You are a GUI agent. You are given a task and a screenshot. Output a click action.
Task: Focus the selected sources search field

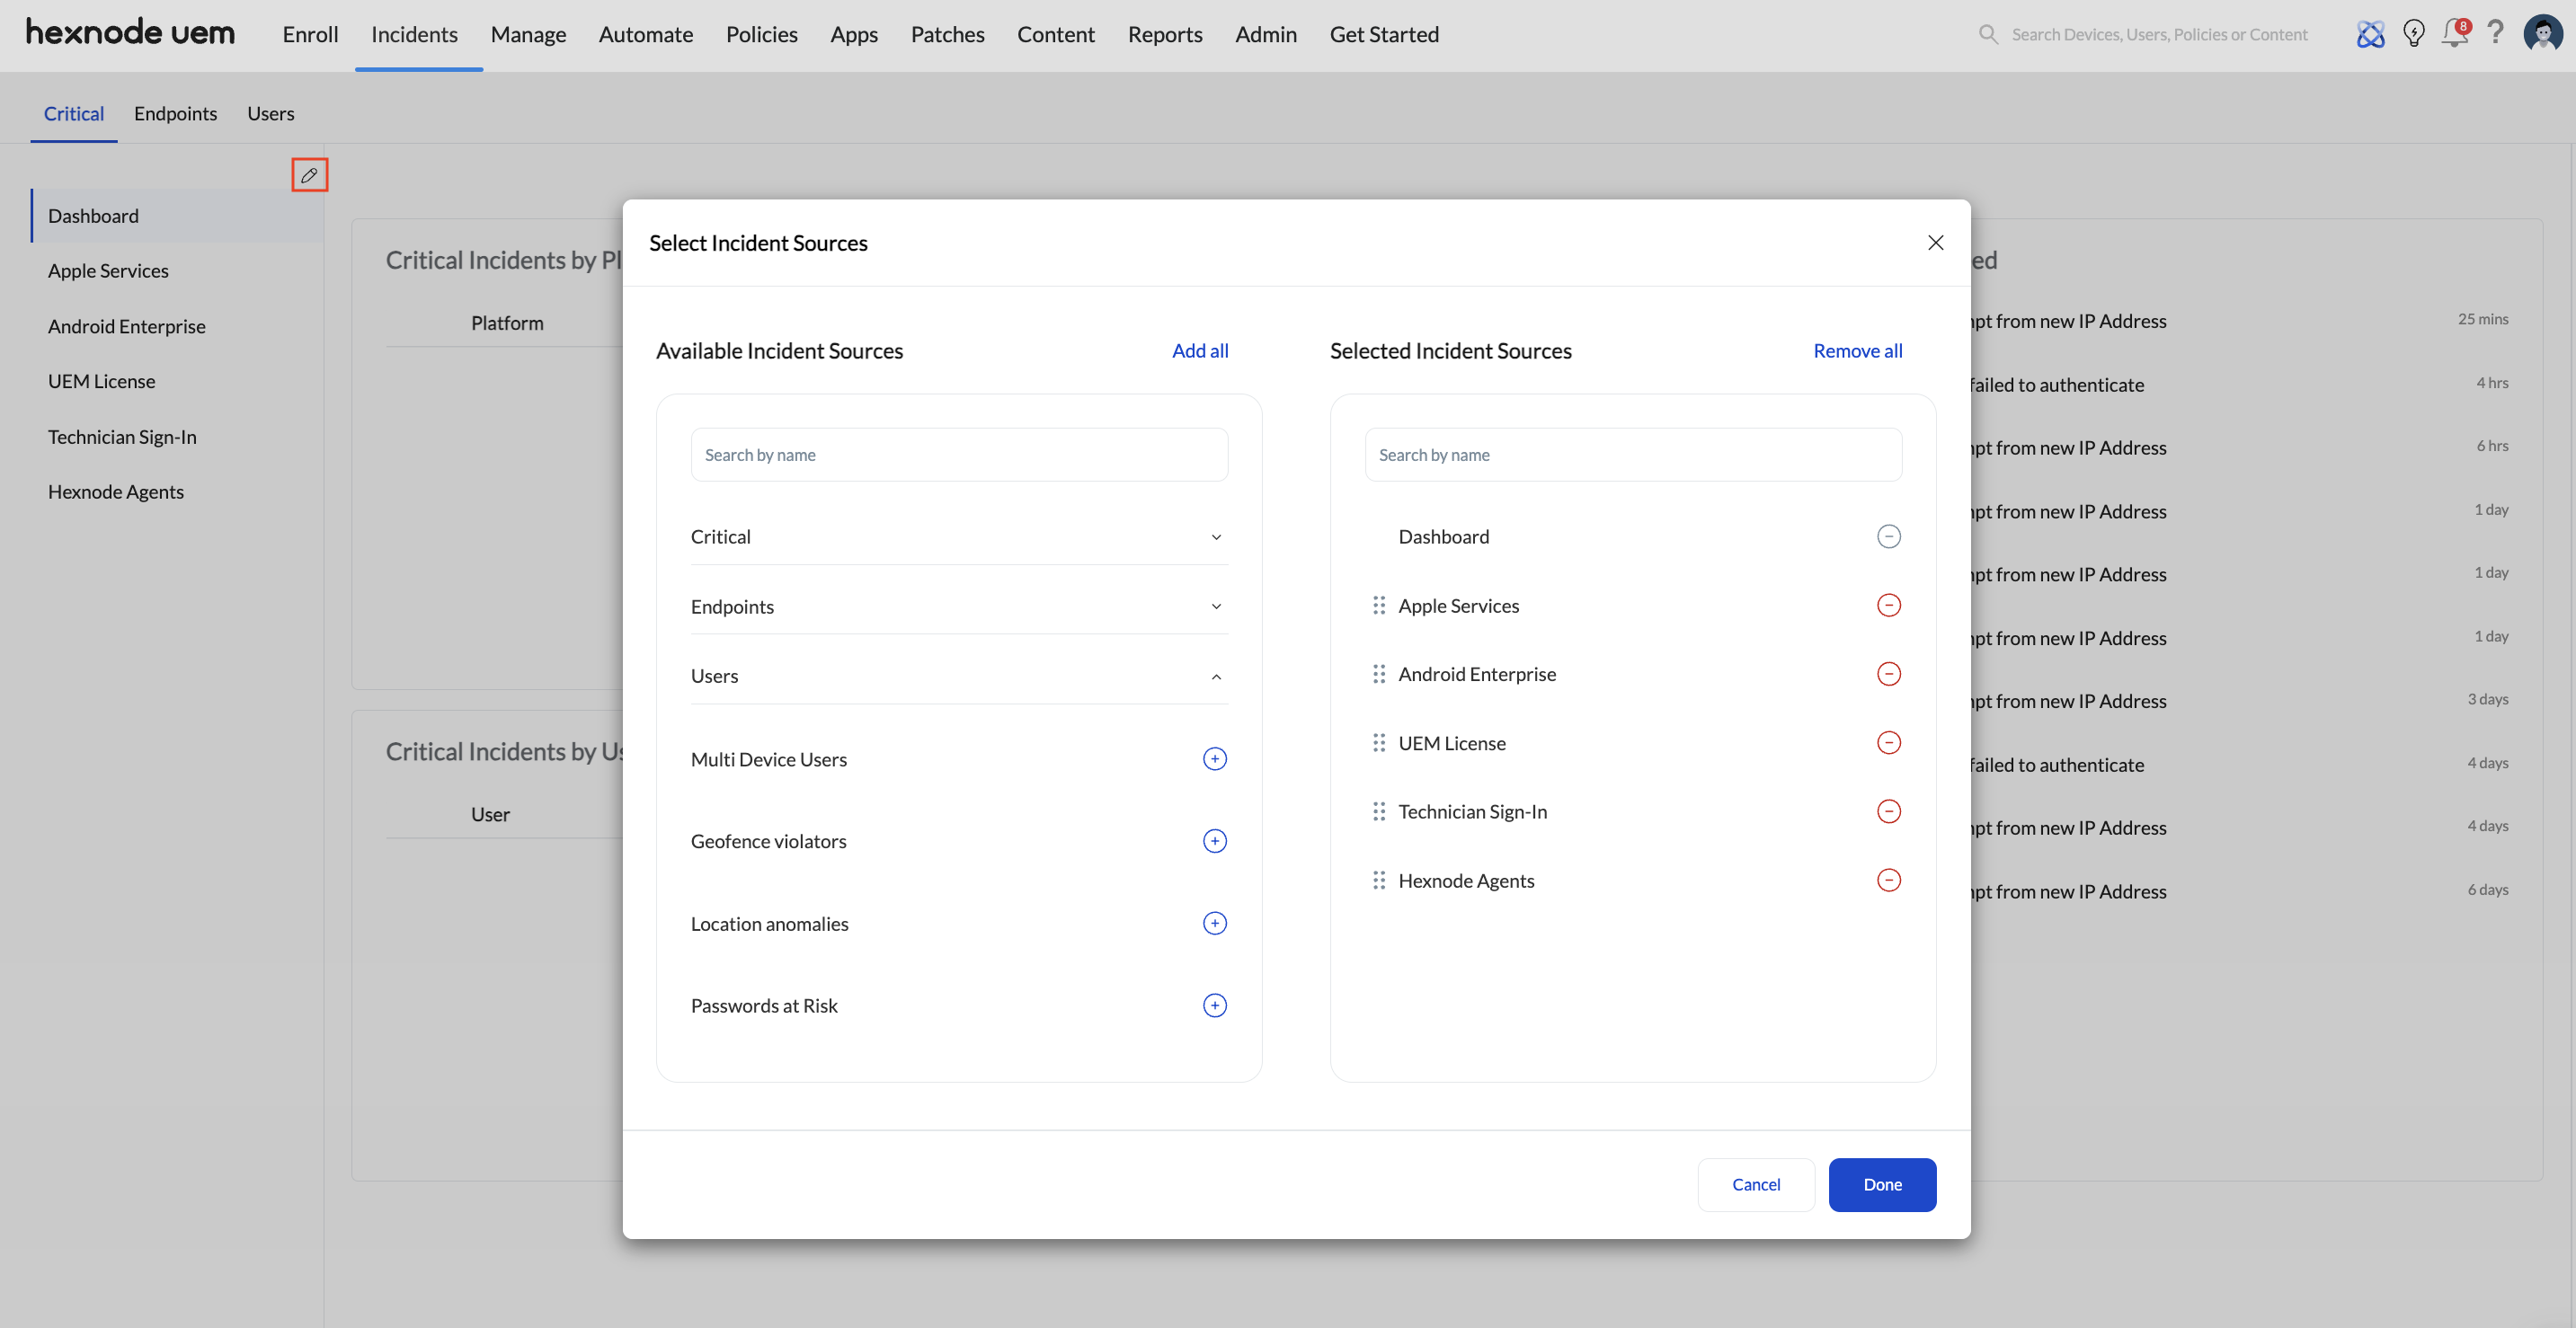(1632, 455)
